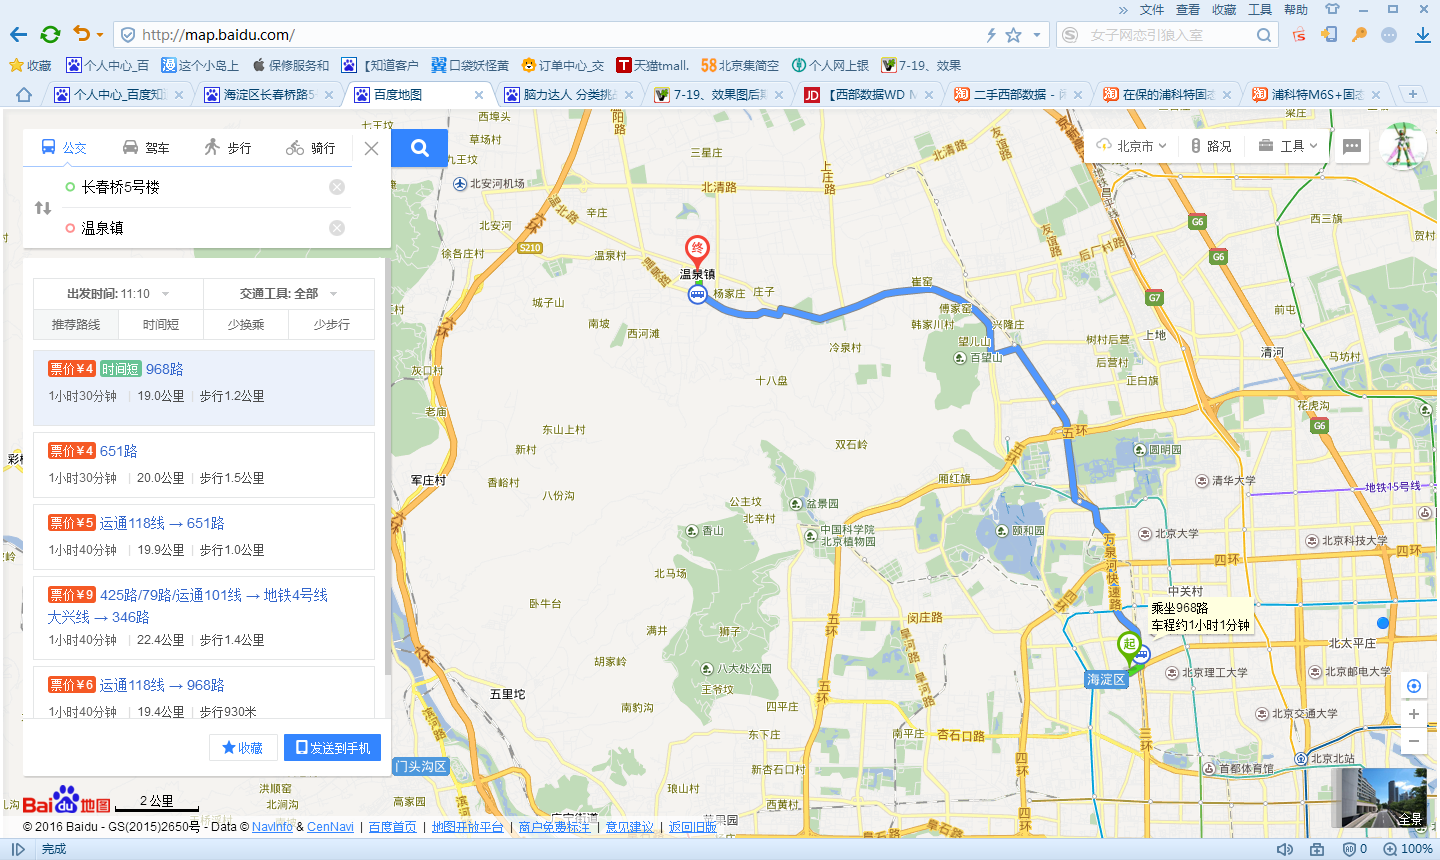Viewport: 1440px width, 860px height.
Task: Click the star favorite icon in address bar
Action: (1013, 35)
